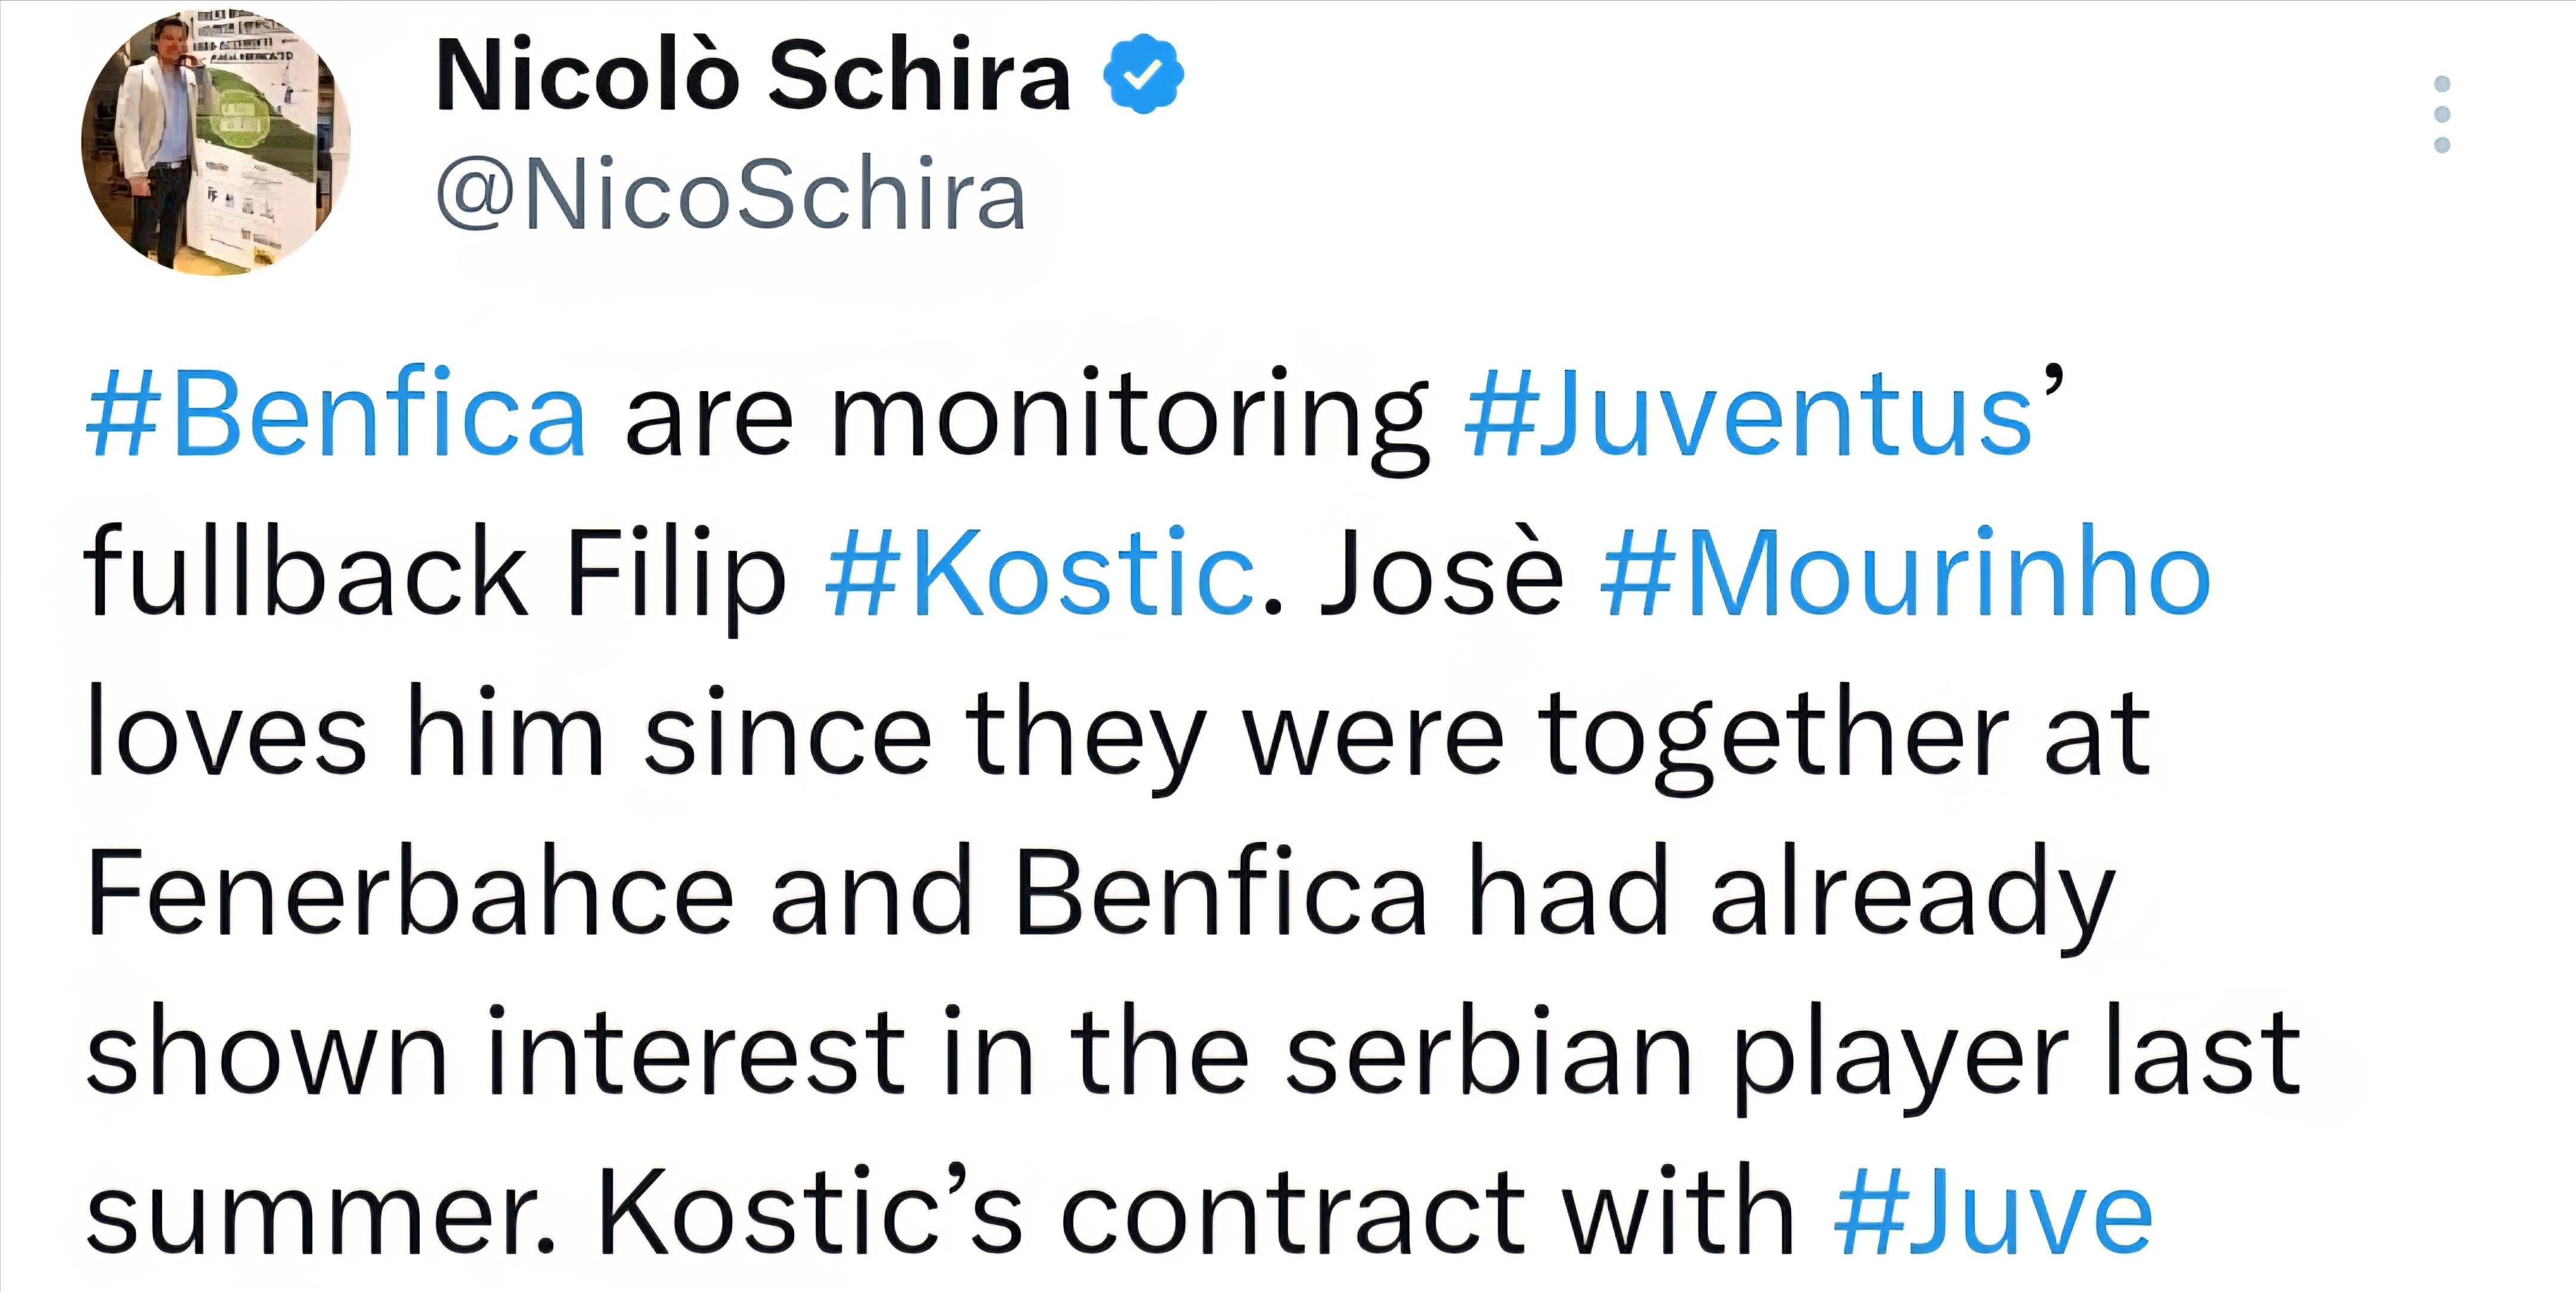Open the #Mourinho hashtag

(x=1905, y=575)
